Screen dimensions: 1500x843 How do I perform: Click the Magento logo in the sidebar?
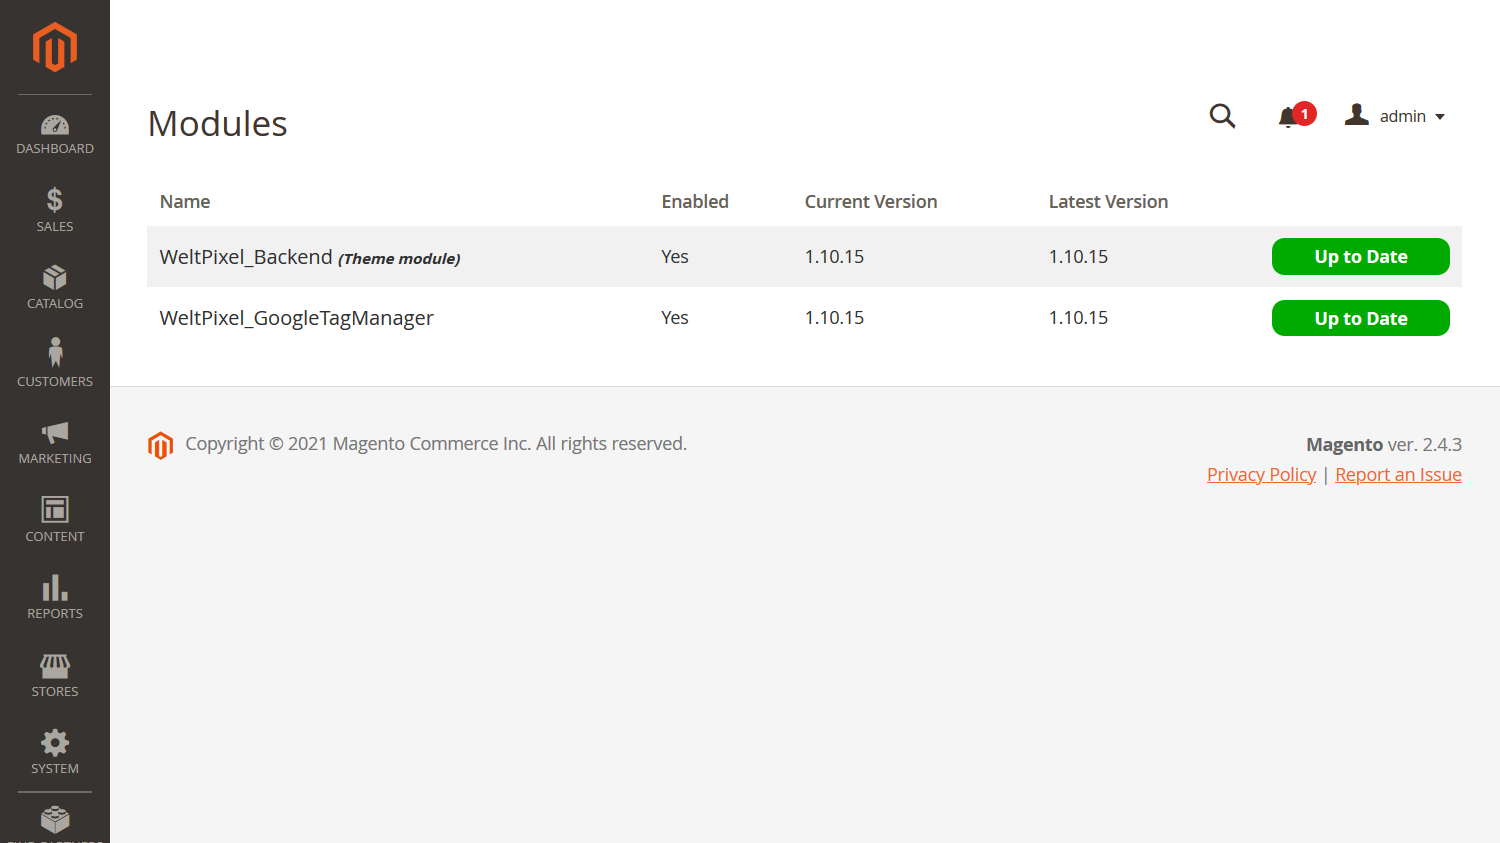(x=55, y=47)
